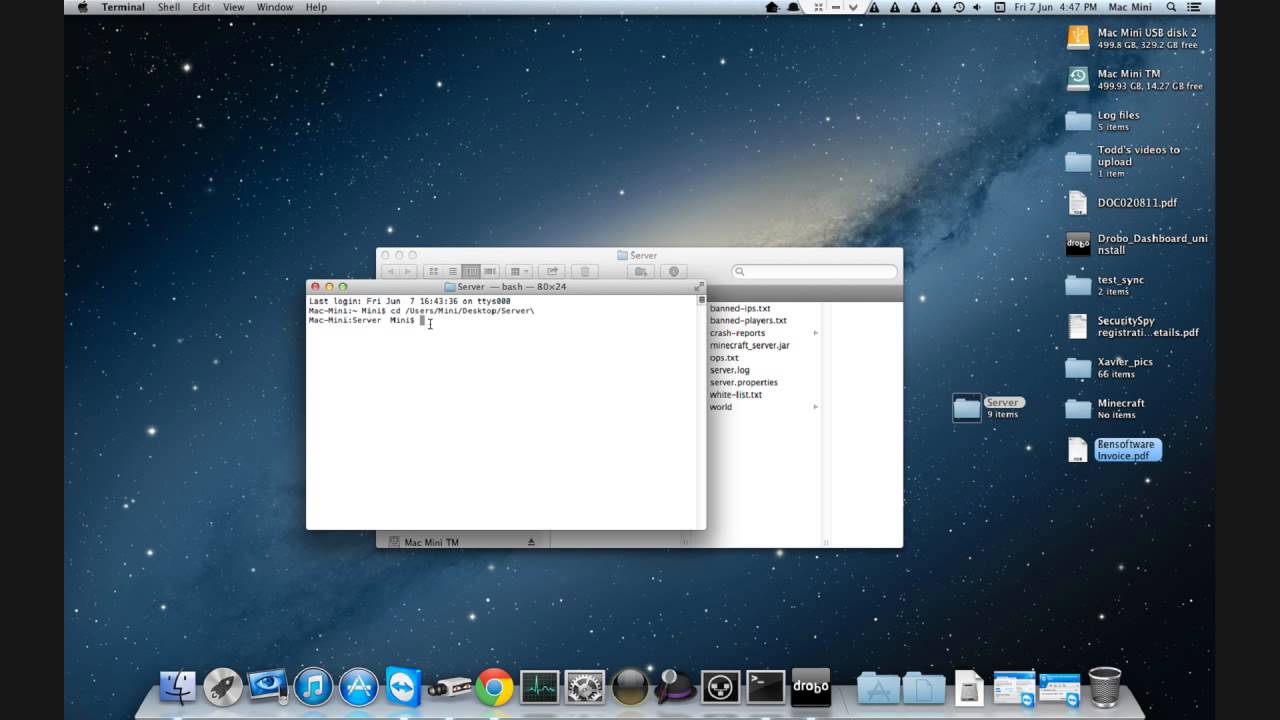
Task: Open the Terminal application menu
Action: (123, 7)
